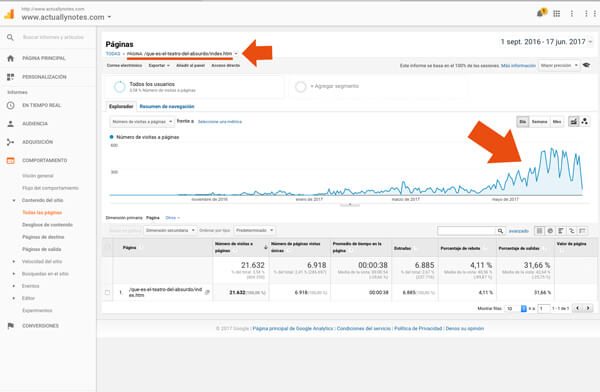Go to next table page arrow
600x392 pixels.
pyautogui.click(x=588, y=308)
